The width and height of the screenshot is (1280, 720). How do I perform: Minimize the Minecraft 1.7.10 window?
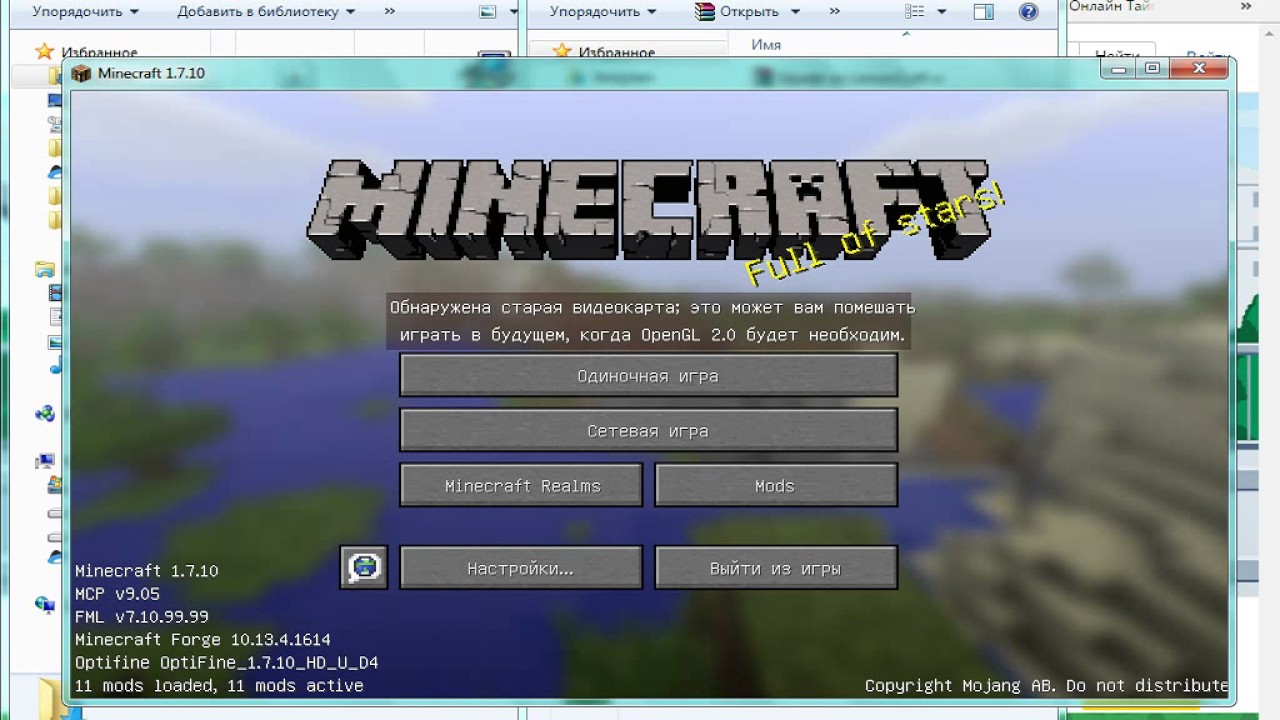(1119, 68)
